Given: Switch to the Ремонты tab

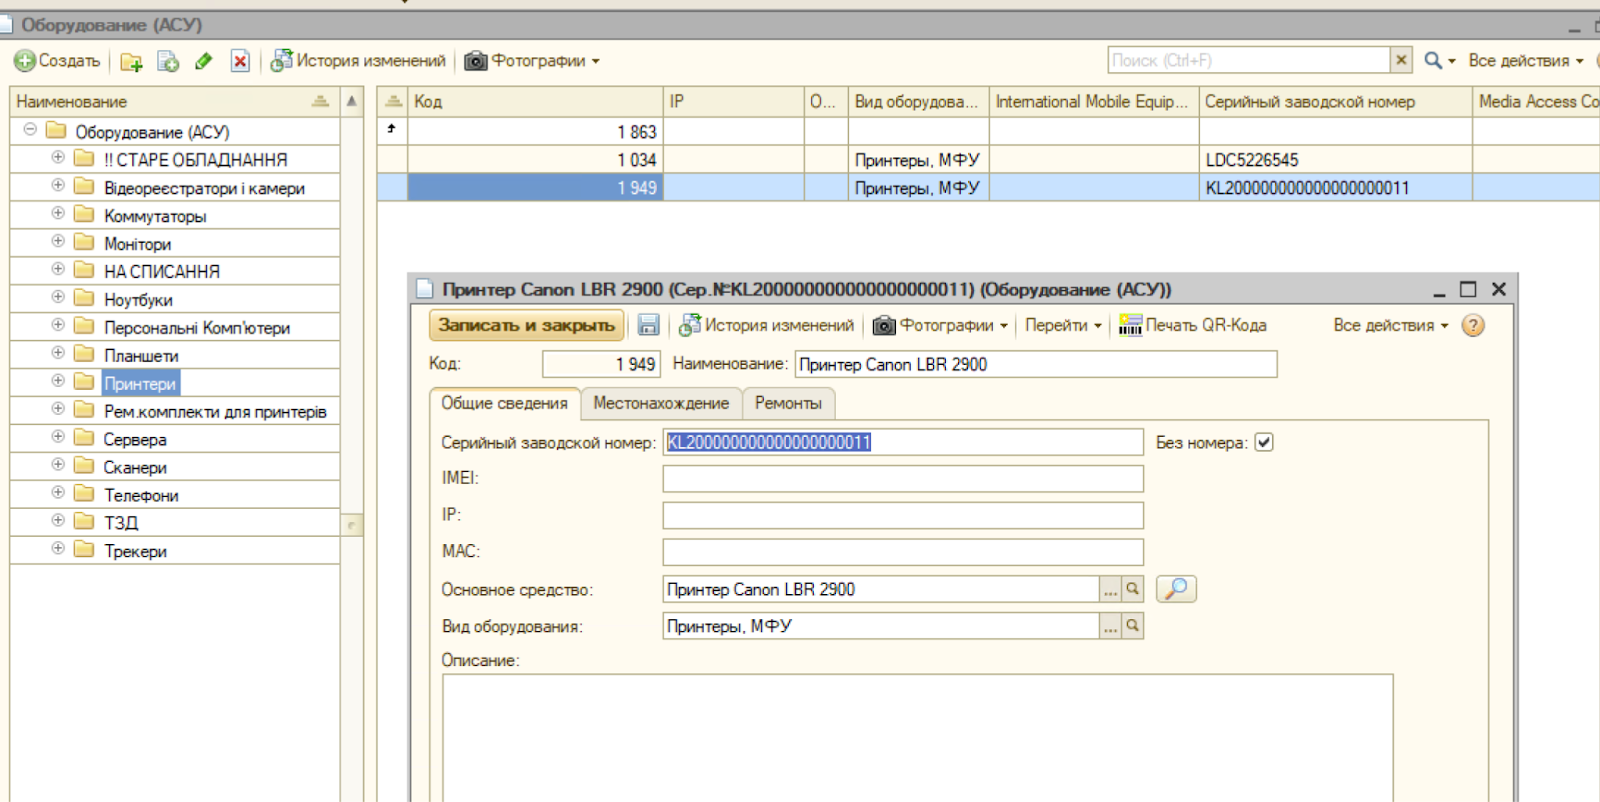Looking at the screenshot, I should coord(788,403).
